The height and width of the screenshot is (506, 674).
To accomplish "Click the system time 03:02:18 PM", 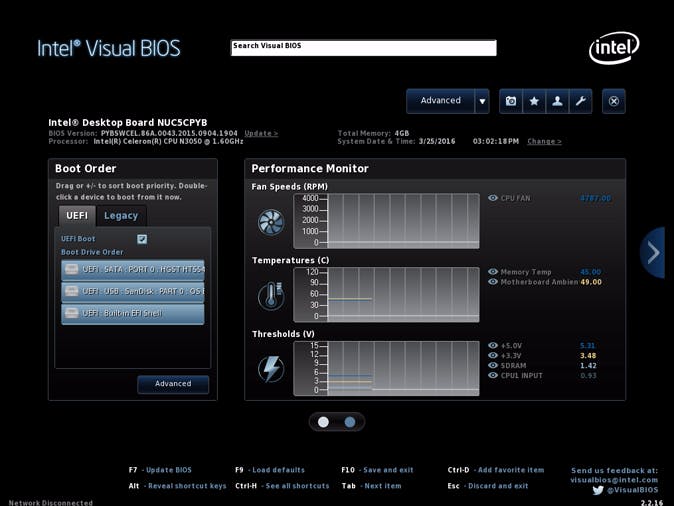I will tap(496, 141).
